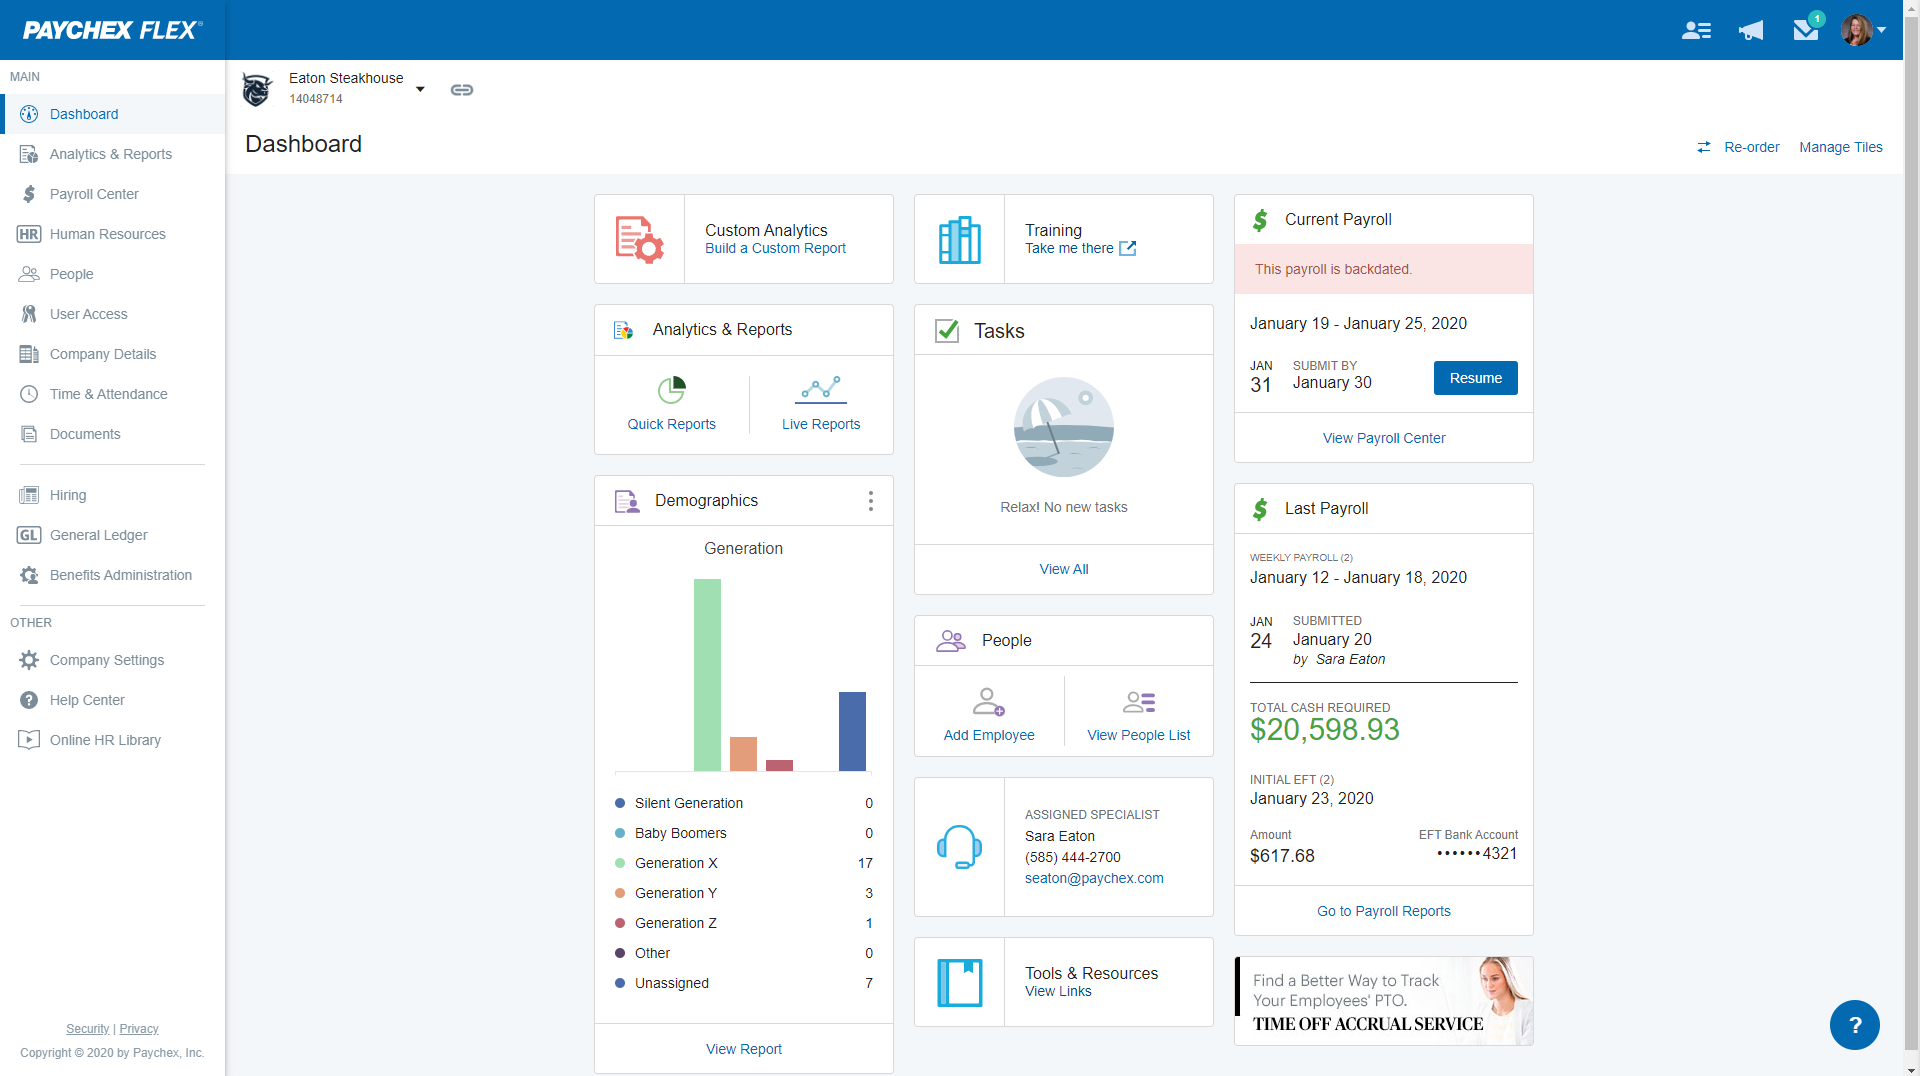Select the Payroll Center dollar icon

pyautogui.click(x=29, y=194)
